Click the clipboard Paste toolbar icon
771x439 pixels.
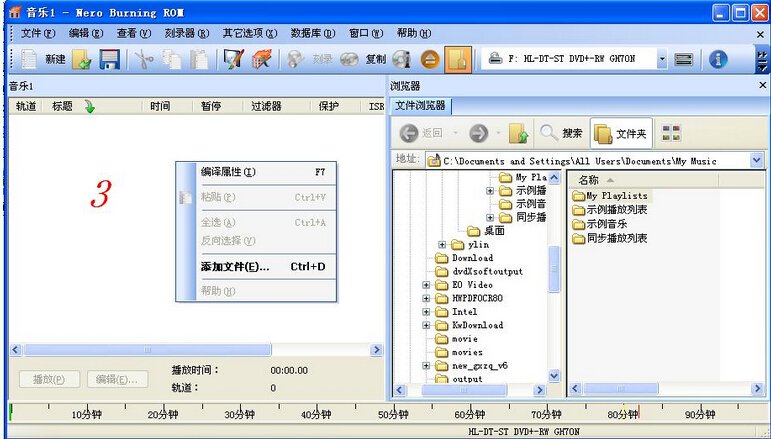pyautogui.click(x=199, y=59)
